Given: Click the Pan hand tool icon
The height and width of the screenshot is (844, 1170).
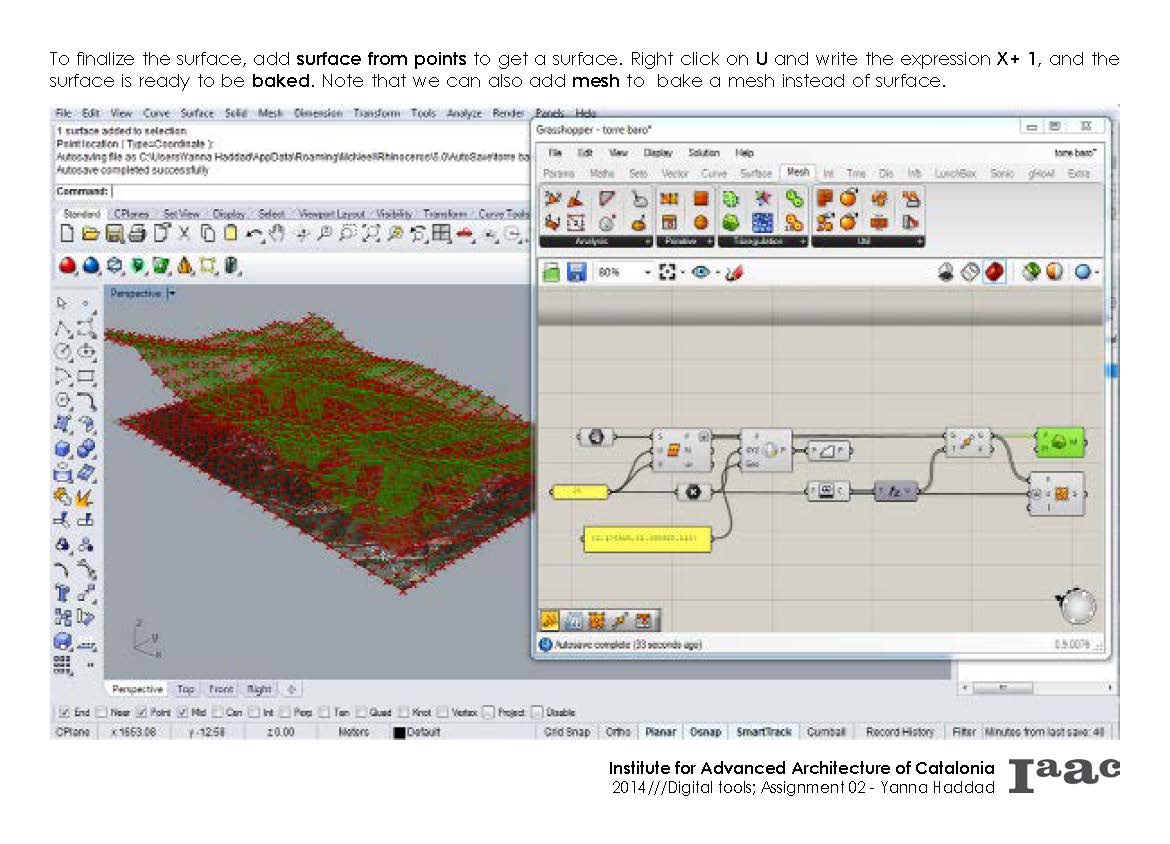Looking at the screenshot, I should (x=277, y=235).
